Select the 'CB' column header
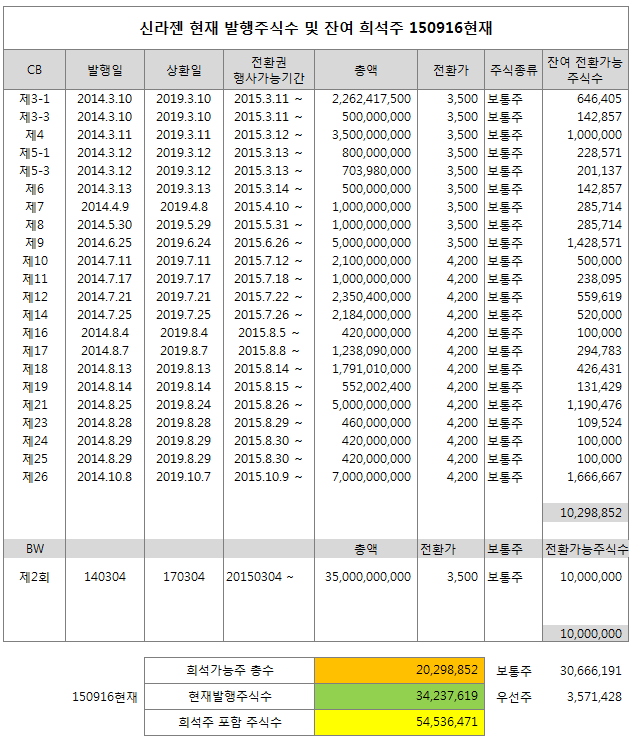Viewport: 634px width, 744px height. pyautogui.click(x=35, y=70)
